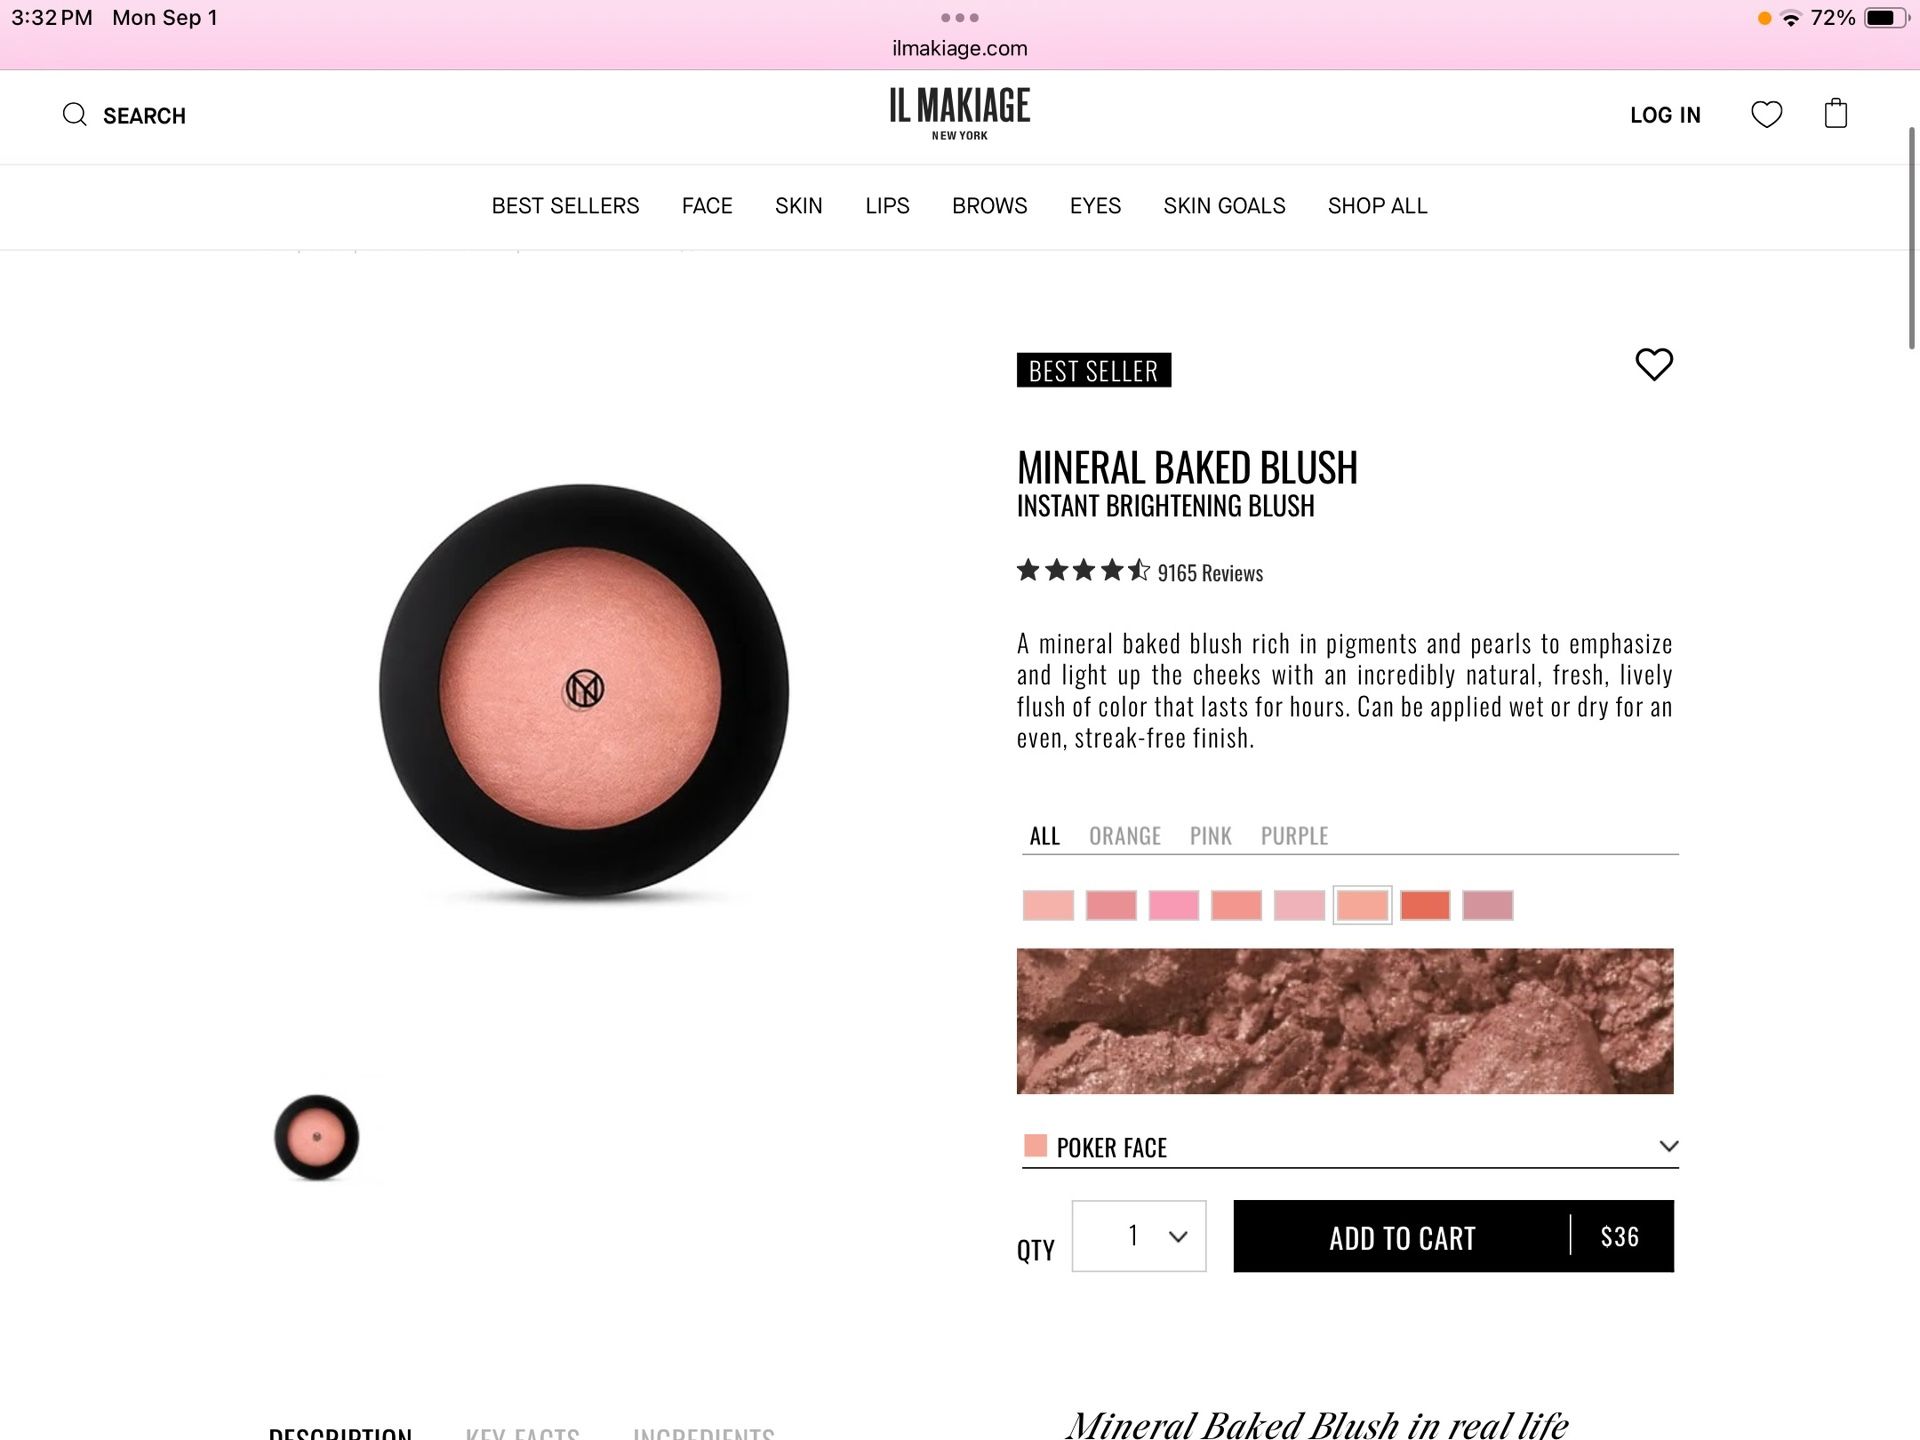This screenshot has width=1920, height=1440.
Task: Open the wishlist heart in header
Action: pyautogui.click(x=1766, y=115)
